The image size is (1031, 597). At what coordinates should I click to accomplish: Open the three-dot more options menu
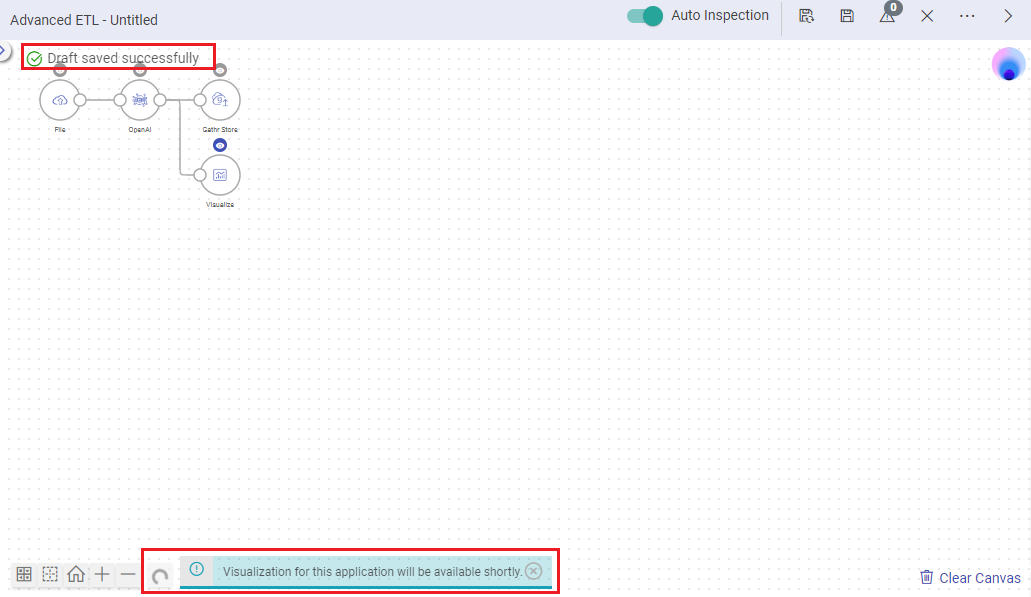(967, 16)
